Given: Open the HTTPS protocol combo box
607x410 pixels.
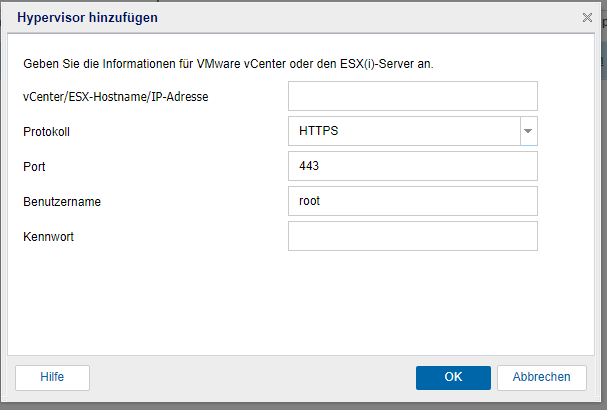Looking at the screenshot, I should click(x=413, y=131).
